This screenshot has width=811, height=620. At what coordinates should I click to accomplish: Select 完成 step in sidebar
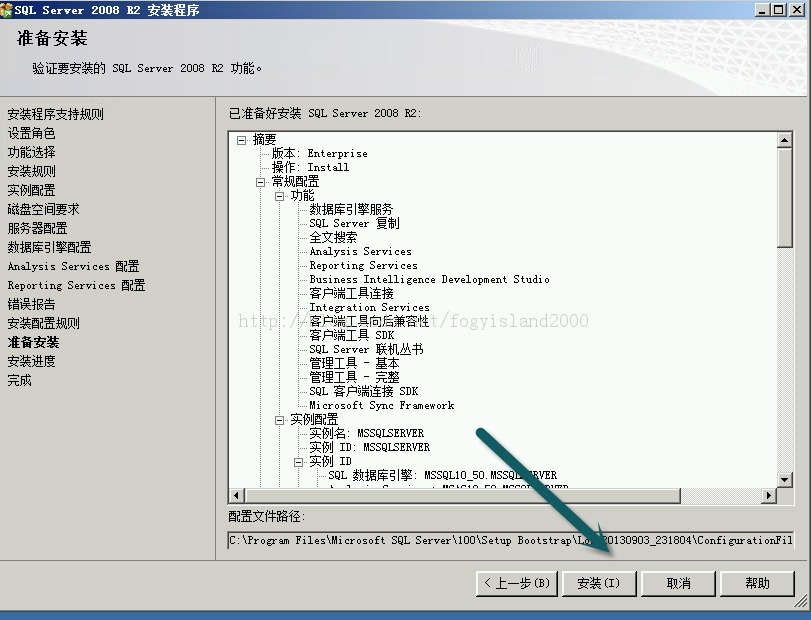pos(19,381)
